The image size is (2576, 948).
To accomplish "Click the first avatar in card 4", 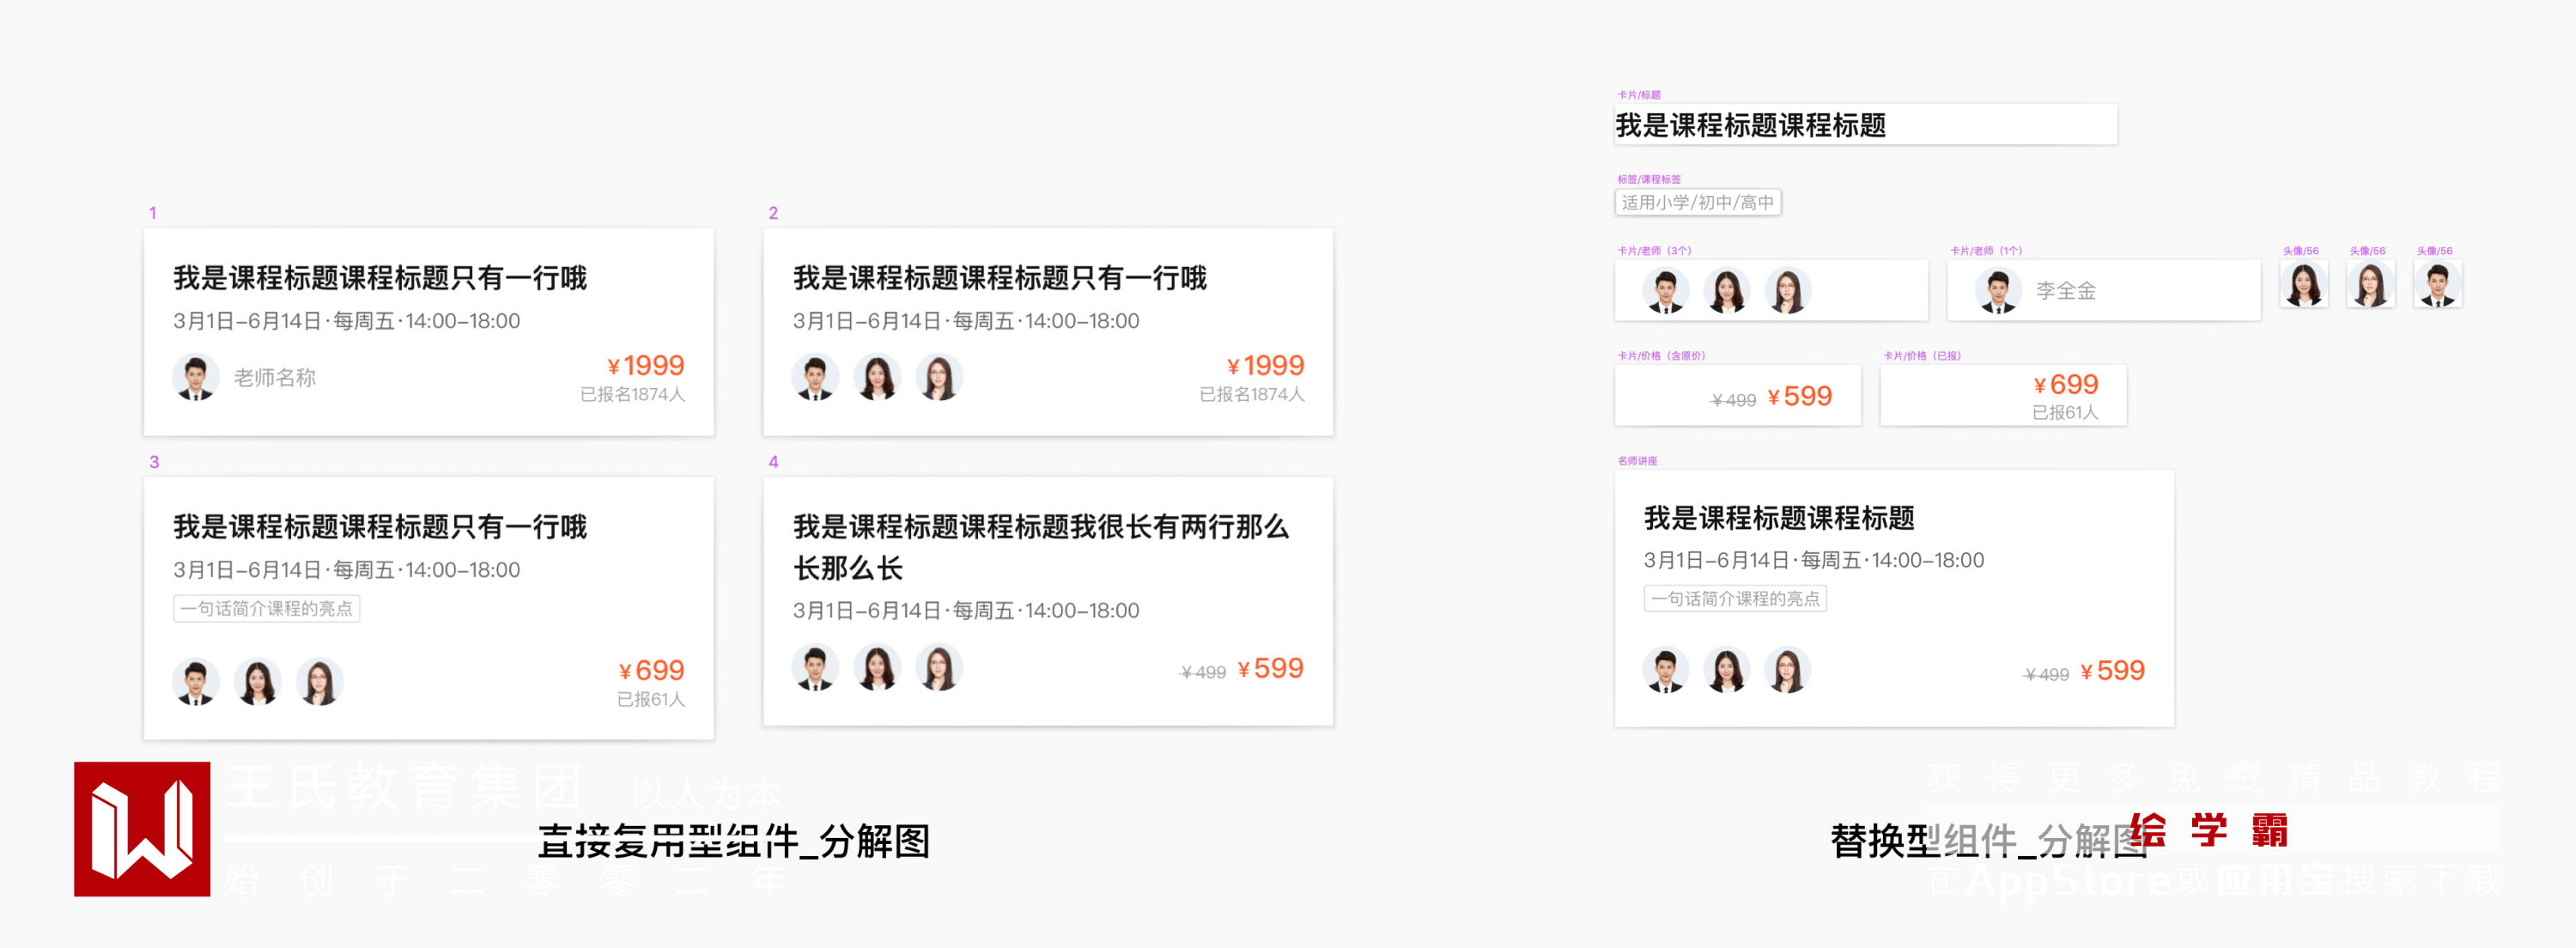I will 815,667.
